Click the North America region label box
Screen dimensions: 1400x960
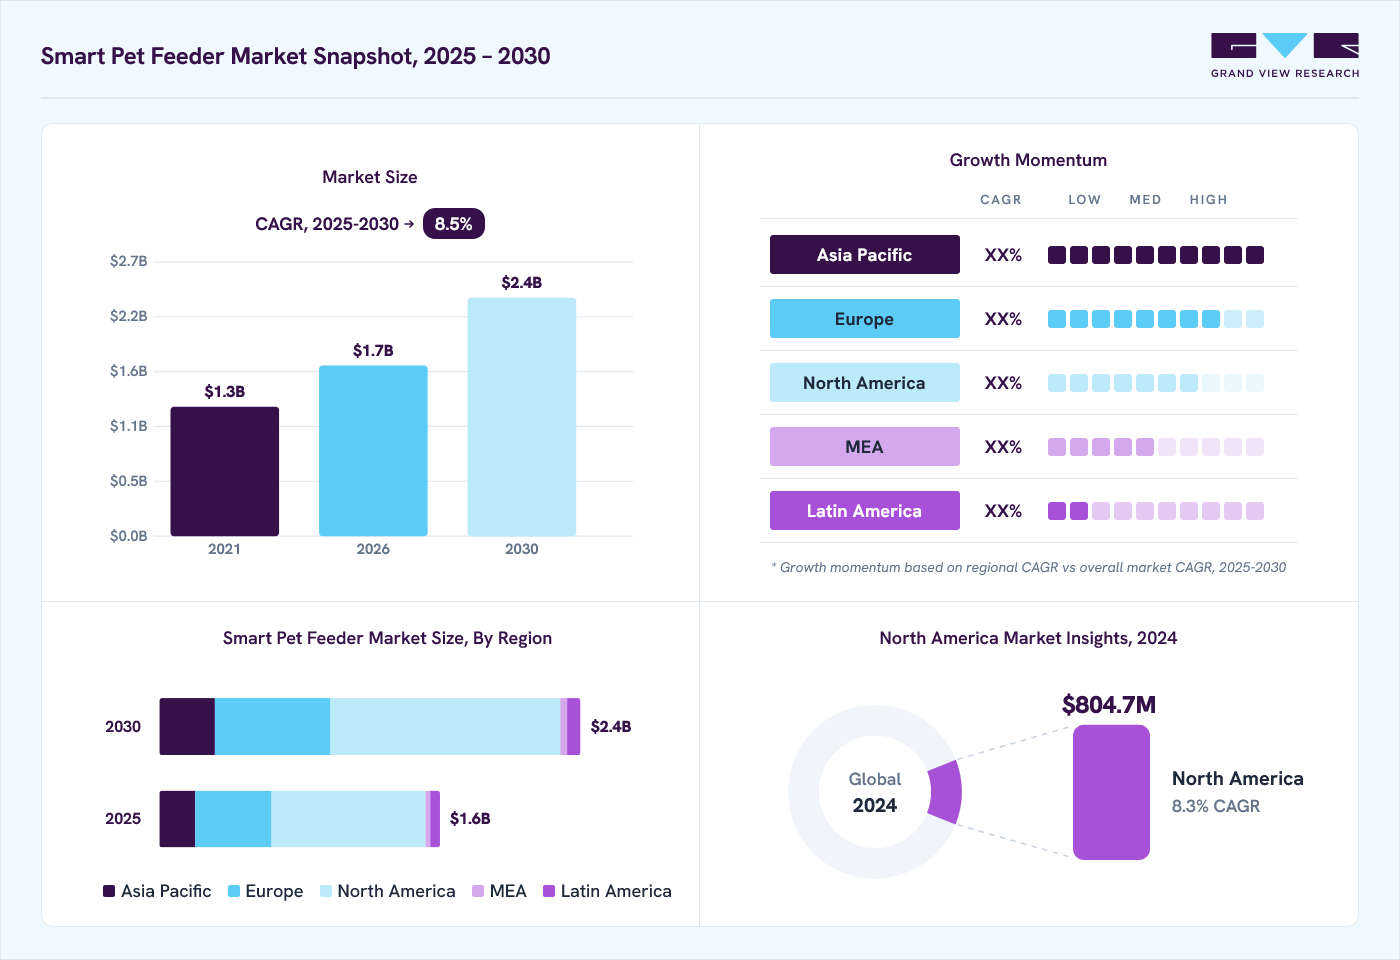click(865, 383)
